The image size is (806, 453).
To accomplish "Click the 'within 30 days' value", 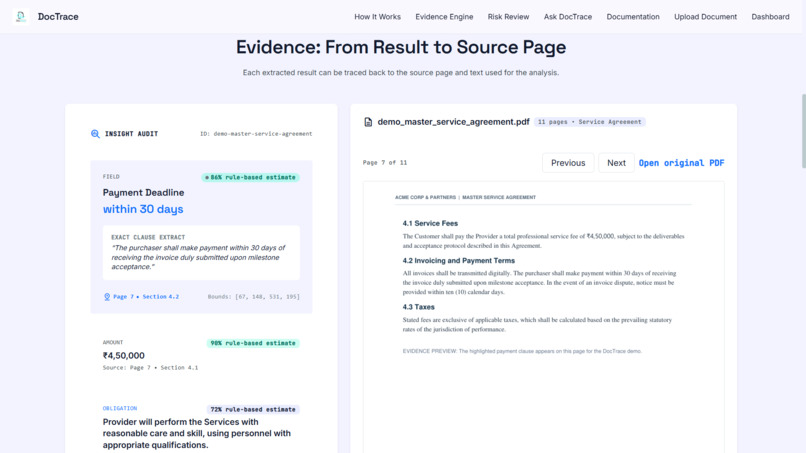I will click(143, 209).
